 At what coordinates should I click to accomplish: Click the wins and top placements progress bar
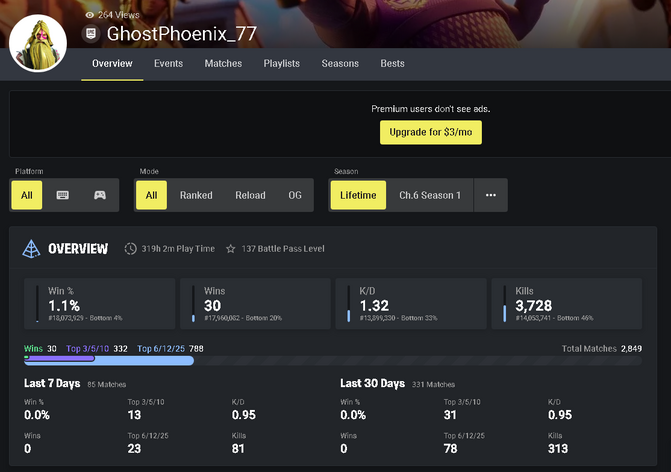pos(333,361)
